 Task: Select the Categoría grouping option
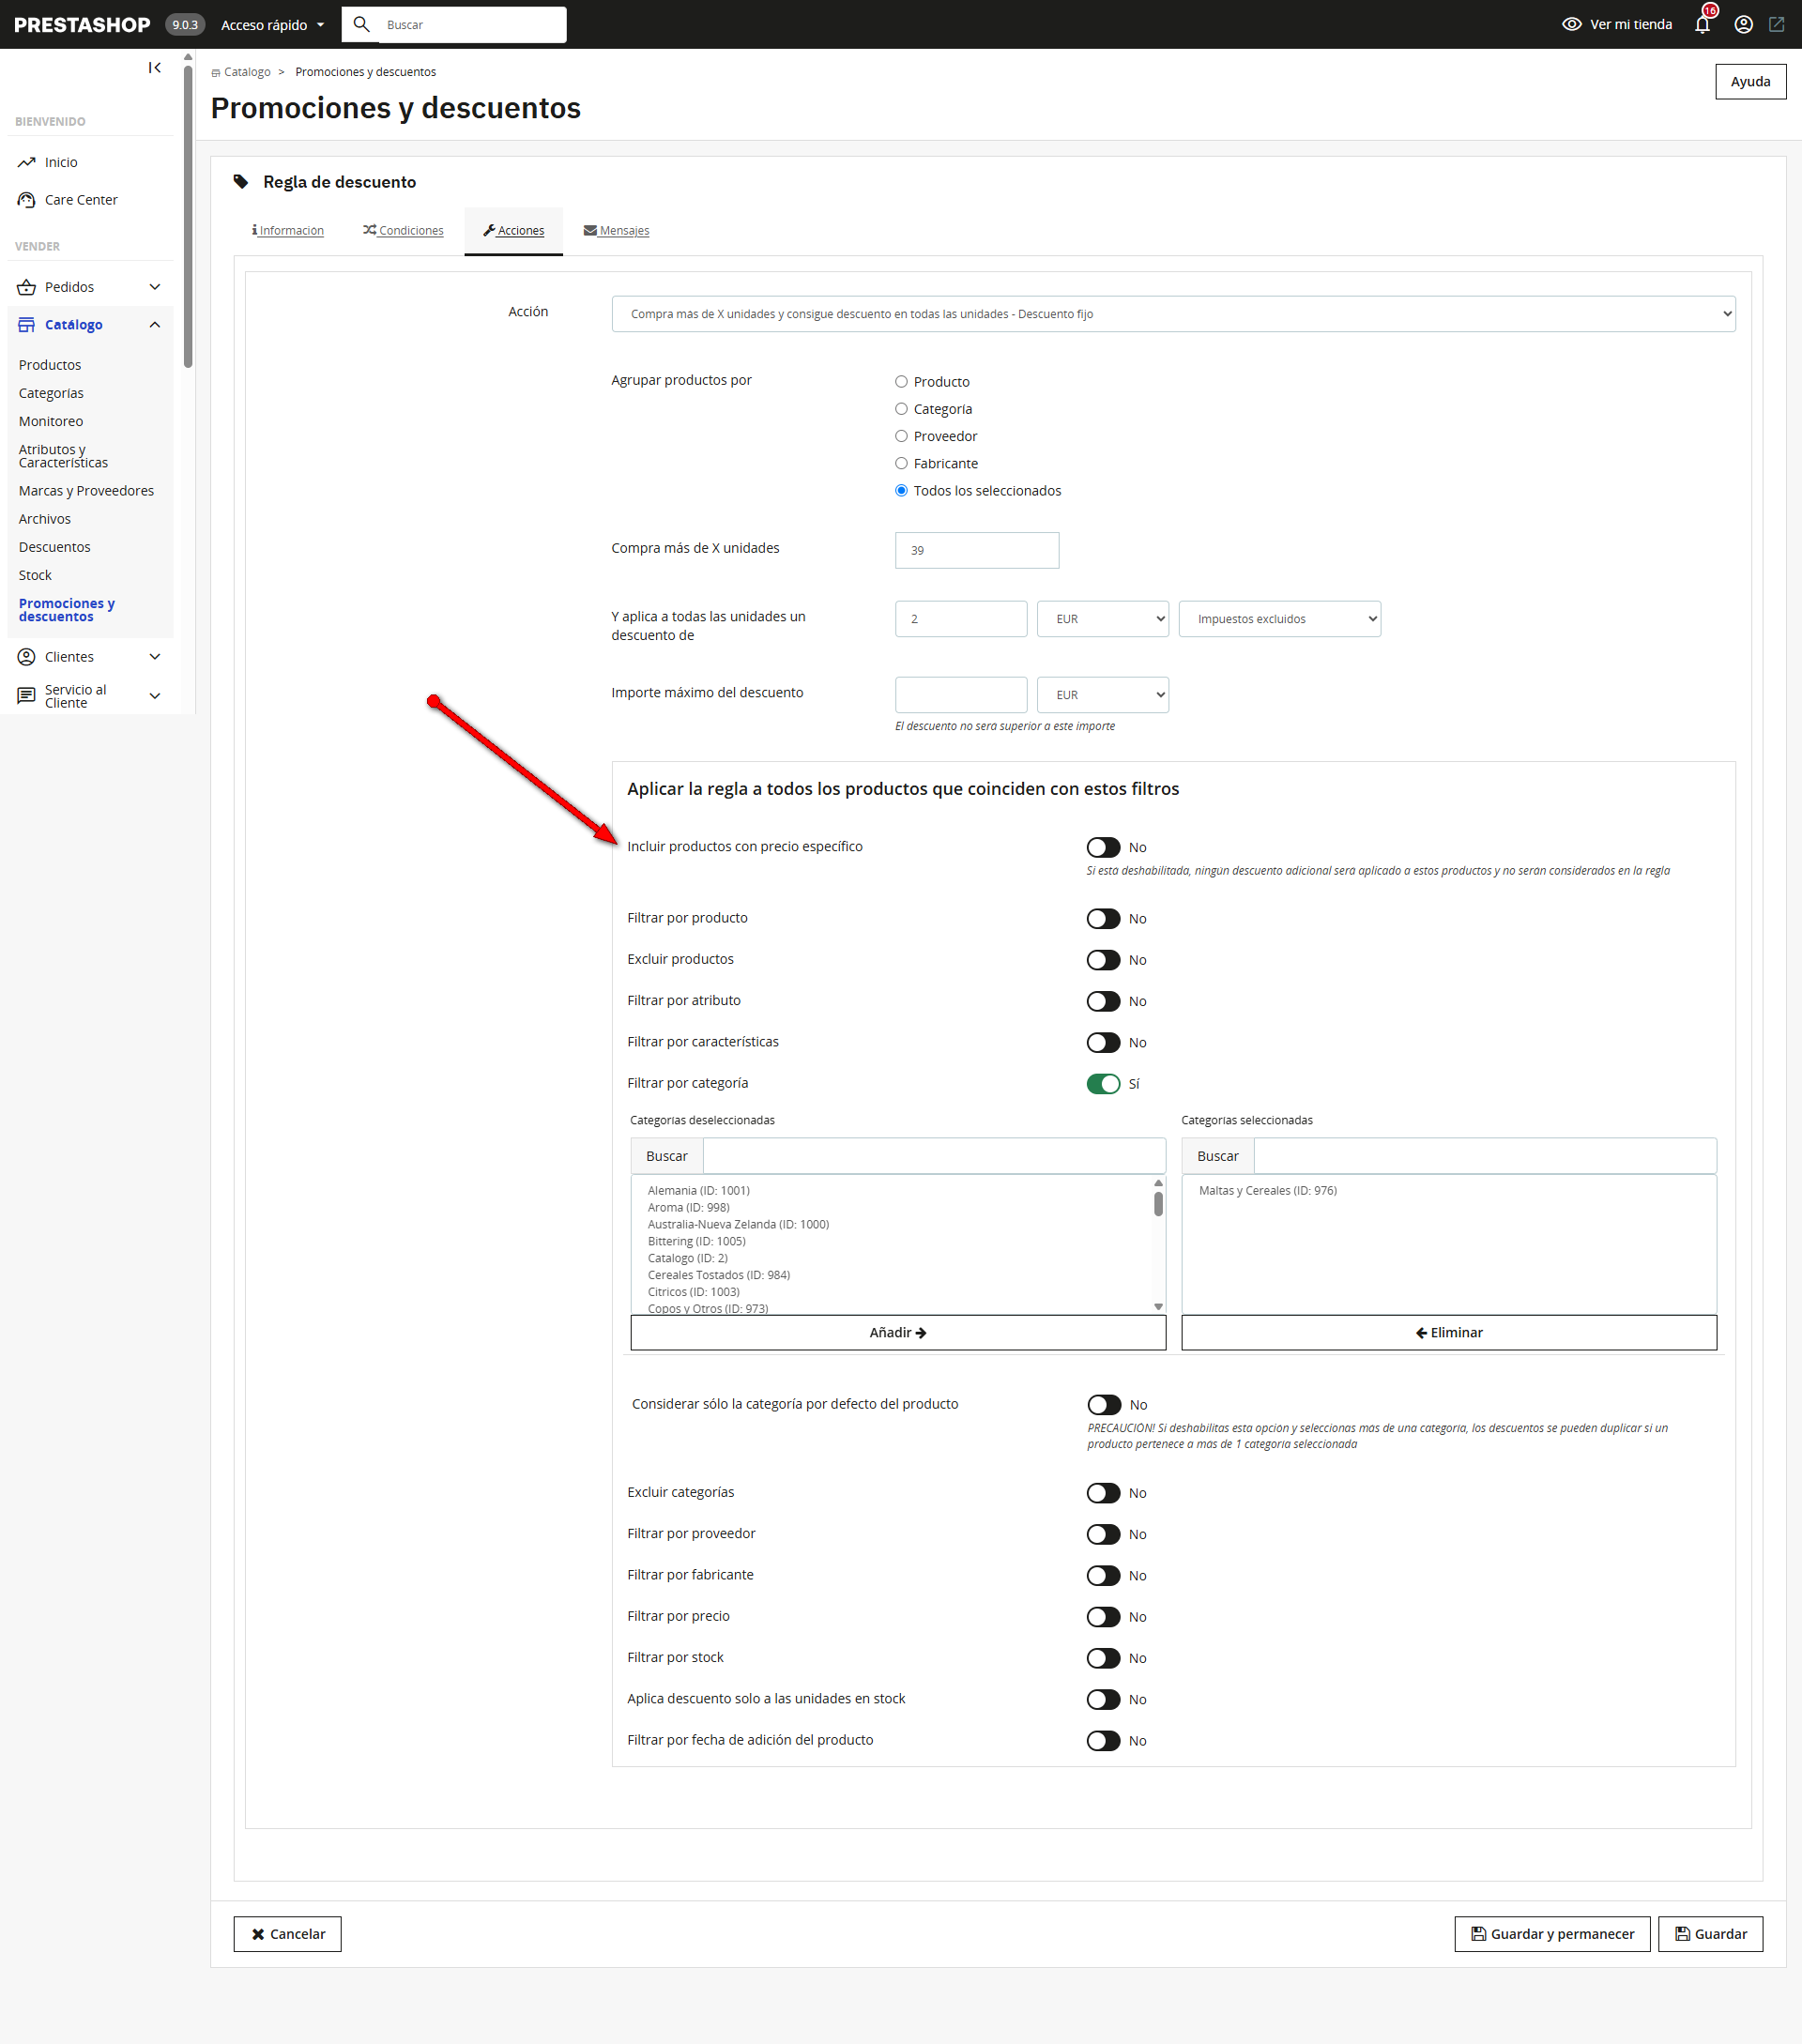(x=901, y=409)
